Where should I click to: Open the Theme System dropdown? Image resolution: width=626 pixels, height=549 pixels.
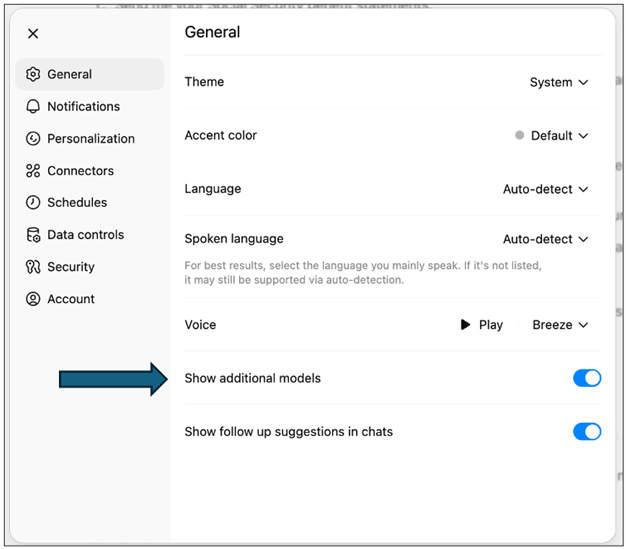coord(559,82)
